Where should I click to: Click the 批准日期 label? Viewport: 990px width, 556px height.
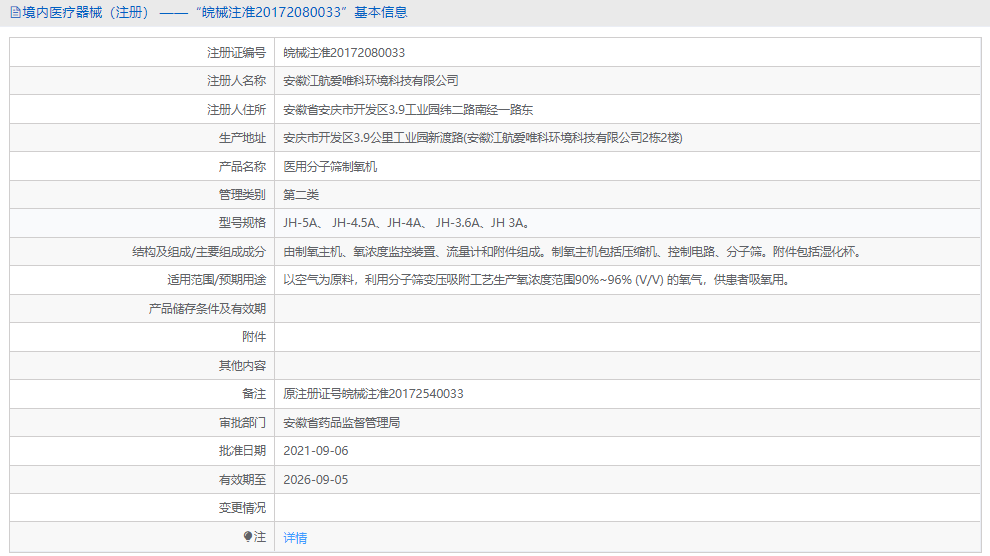242,451
